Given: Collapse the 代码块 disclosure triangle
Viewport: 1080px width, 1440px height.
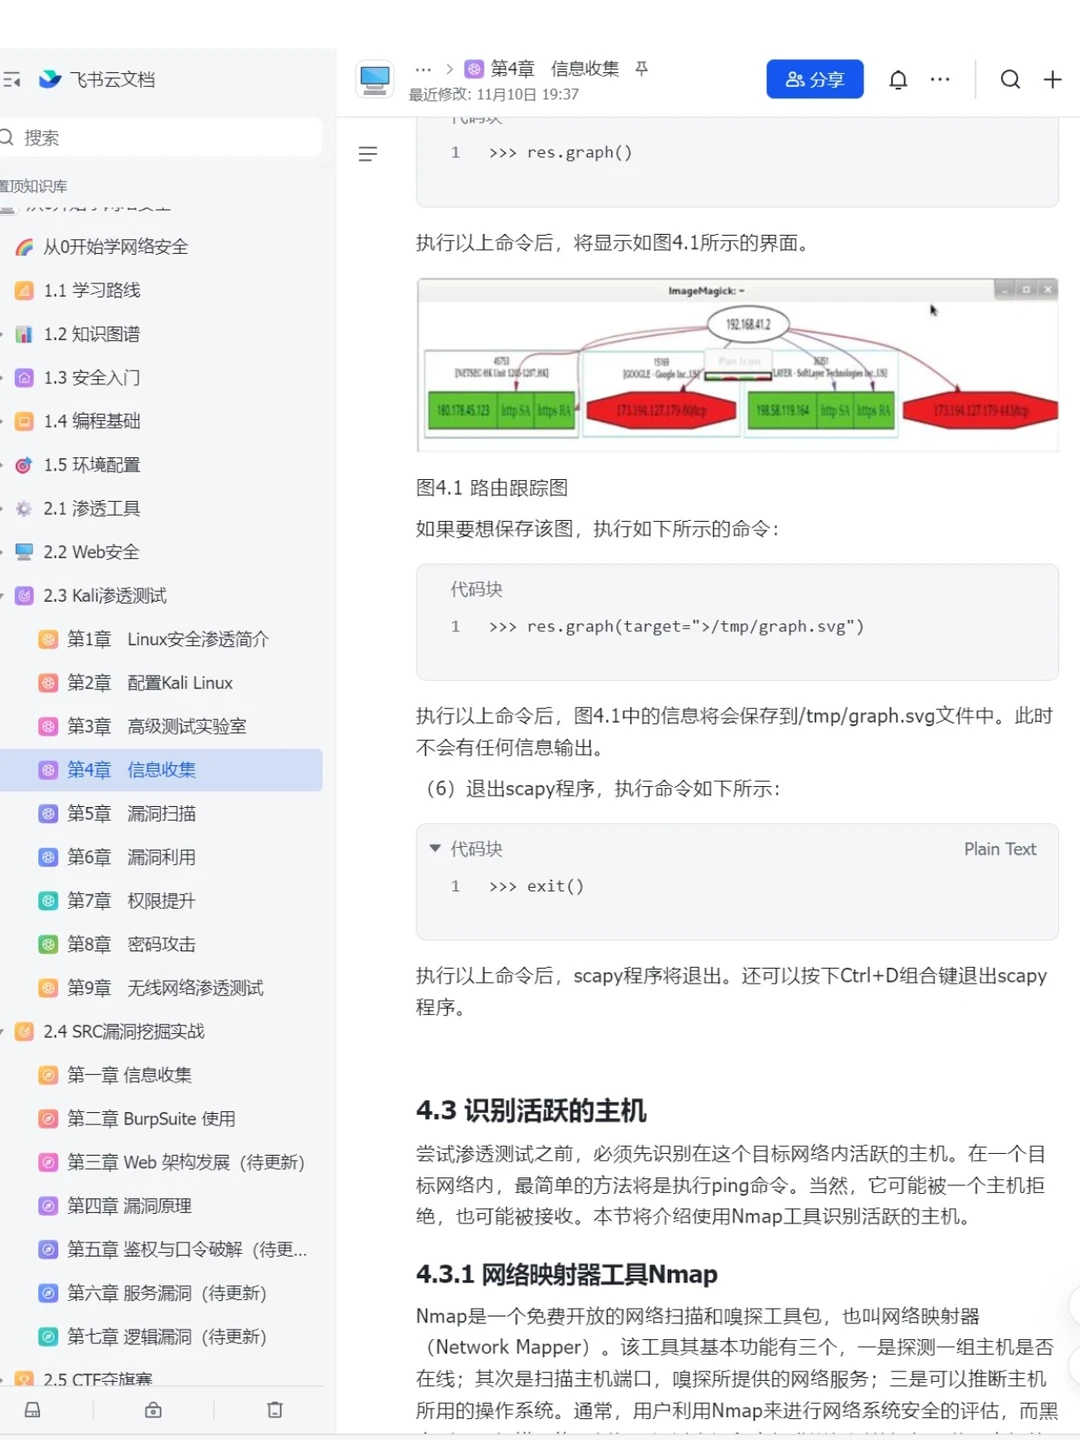Looking at the screenshot, I should [434, 847].
